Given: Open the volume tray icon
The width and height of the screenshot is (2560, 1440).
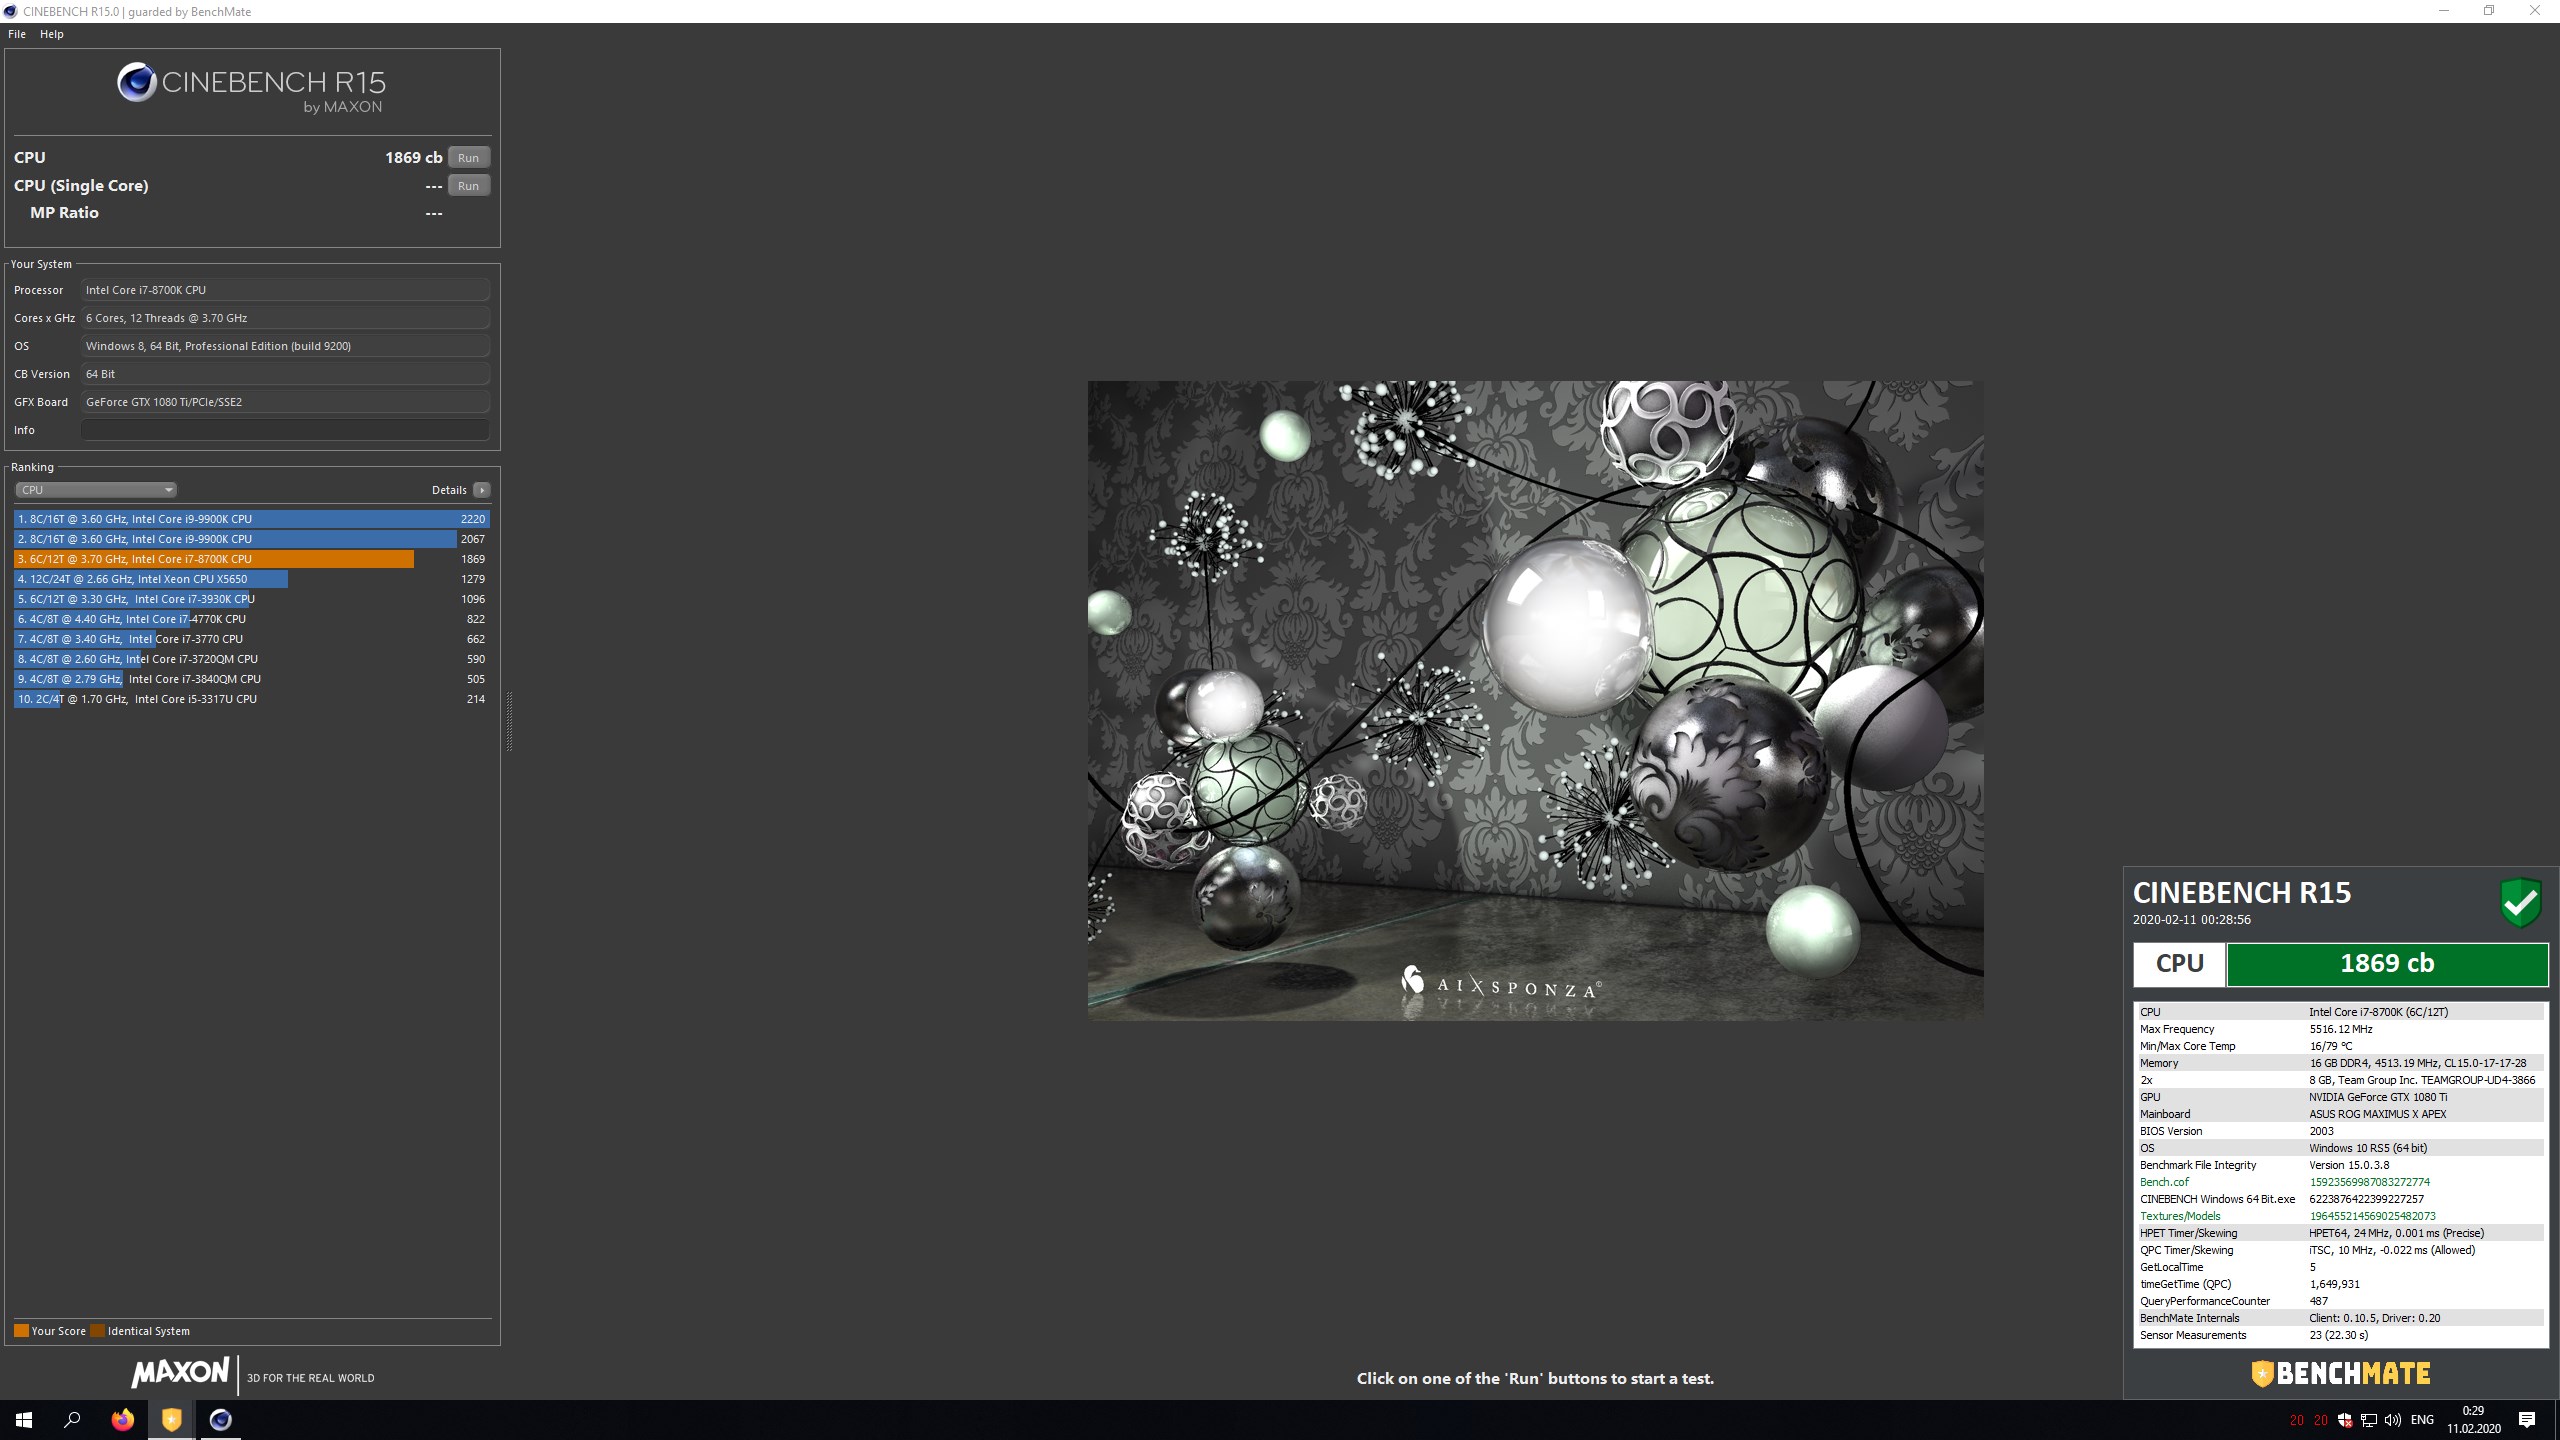Looking at the screenshot, I should (x=2393, y=1420).
